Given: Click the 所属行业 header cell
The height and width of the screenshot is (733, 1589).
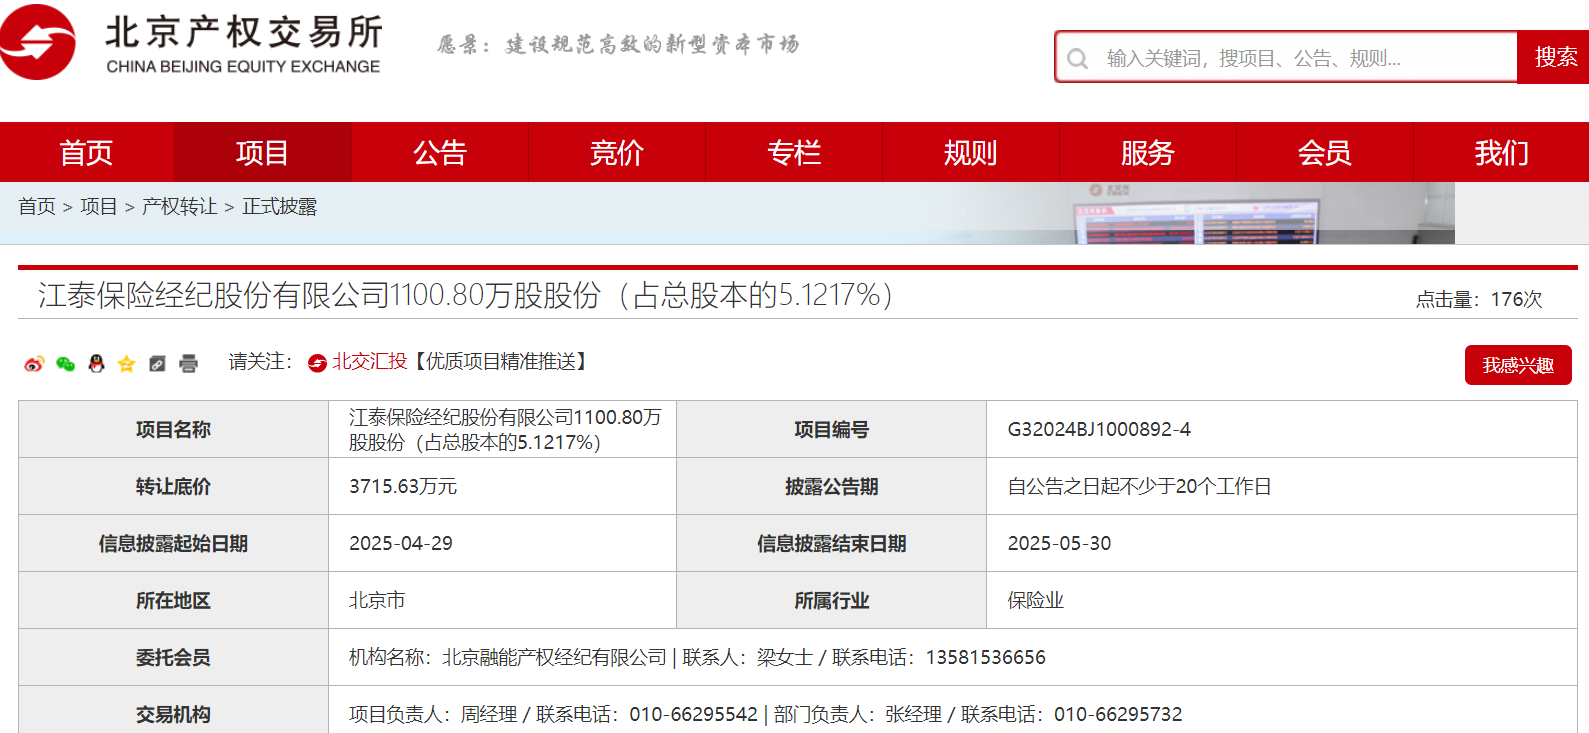Looking at the screenshot, I should pyautogui.click(x=831, y=600).
